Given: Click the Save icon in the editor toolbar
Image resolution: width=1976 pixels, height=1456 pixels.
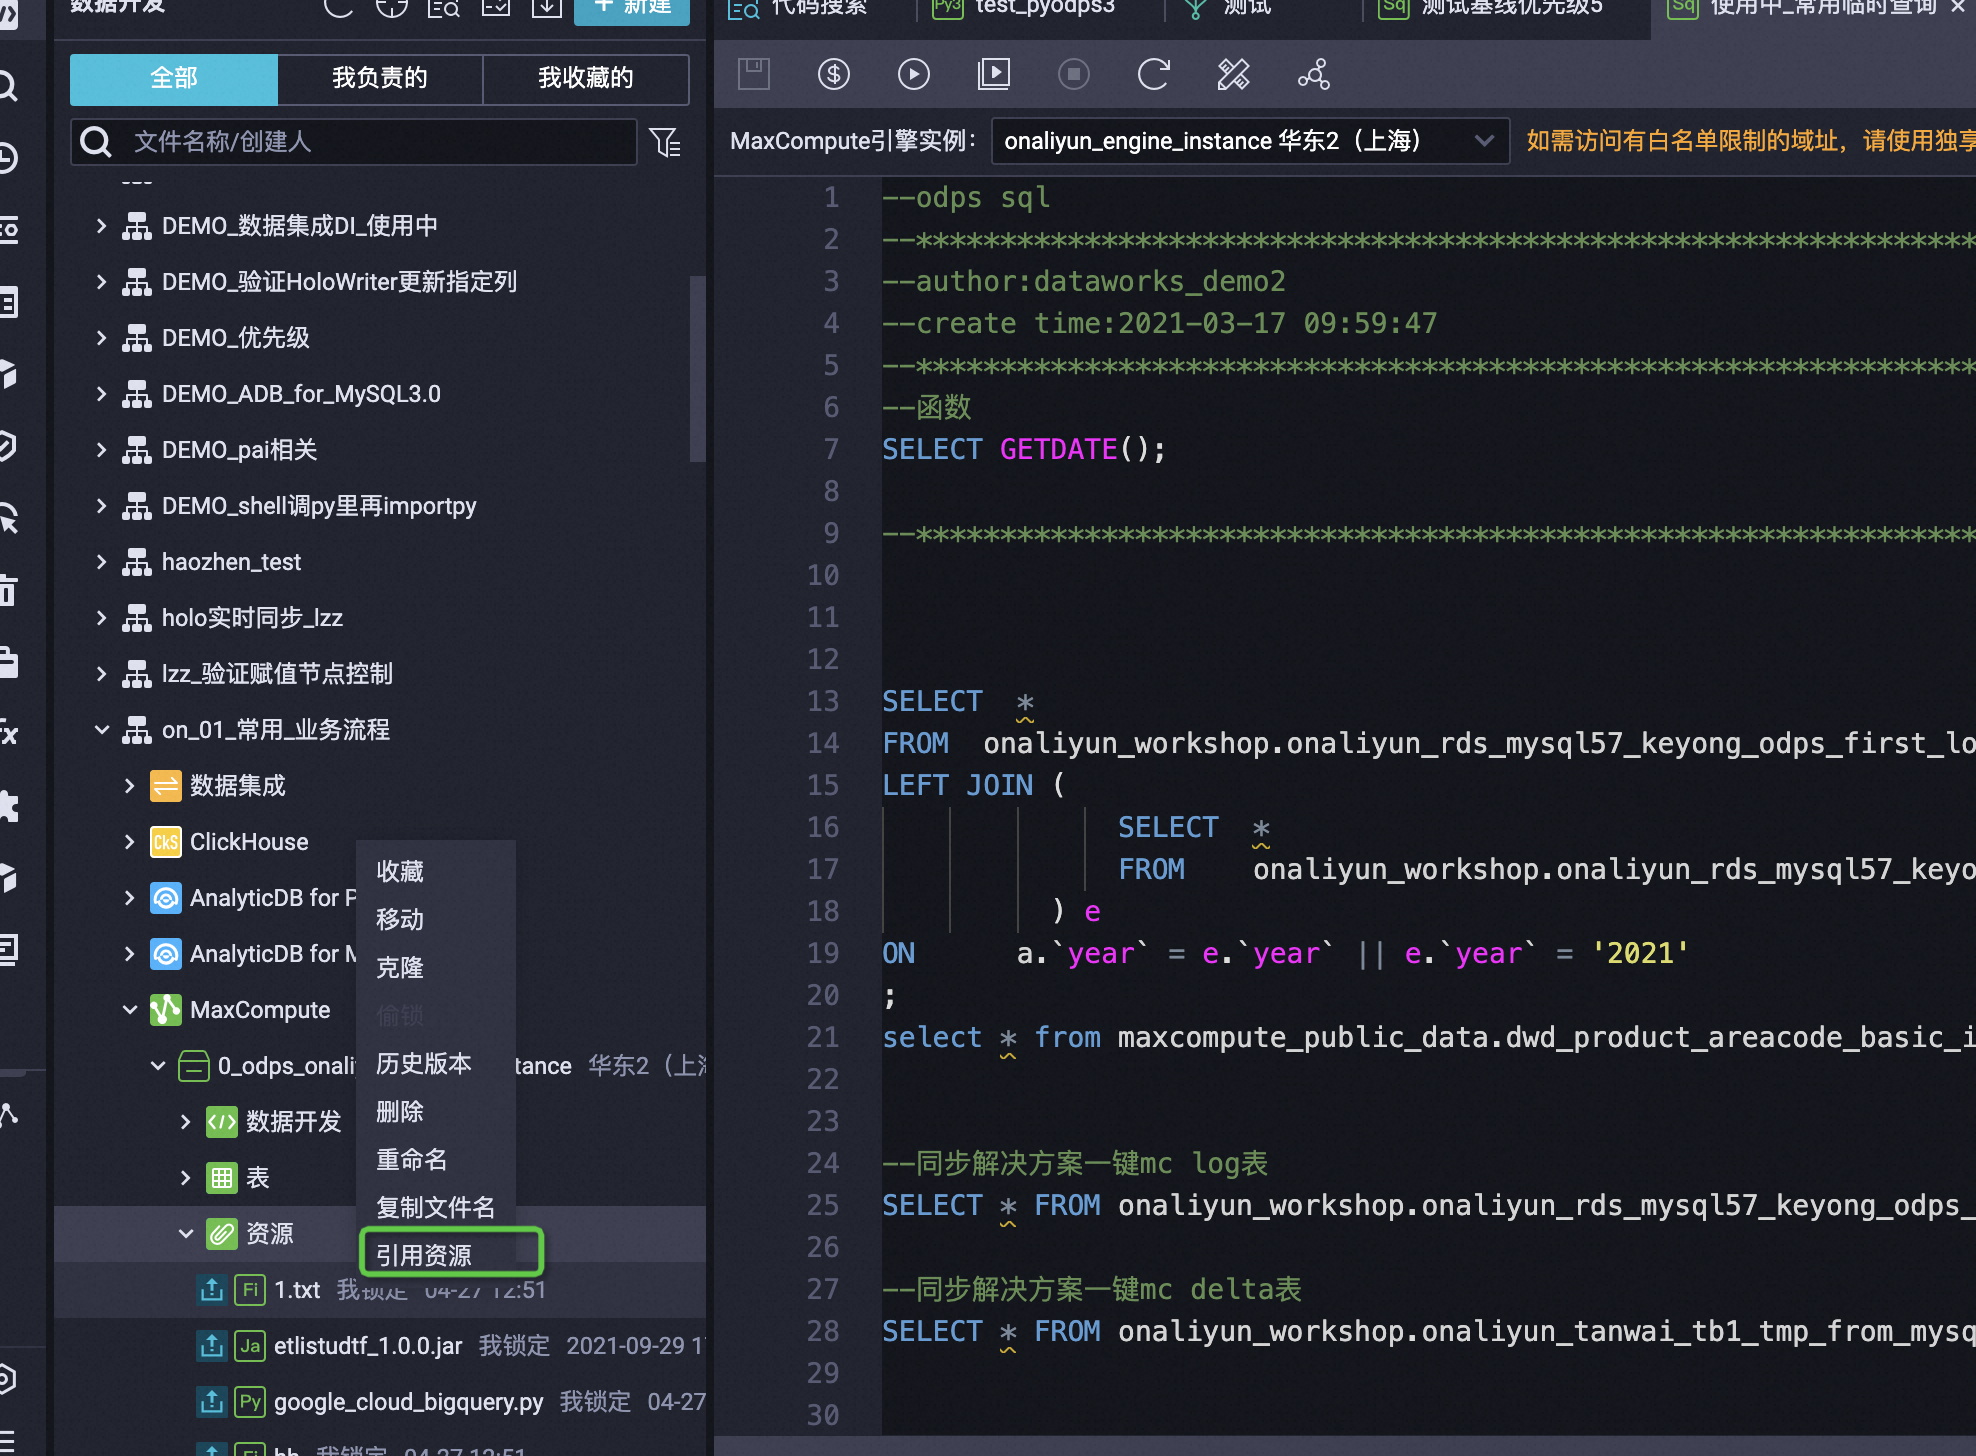Looking at the screenshot, I should 754,74.
